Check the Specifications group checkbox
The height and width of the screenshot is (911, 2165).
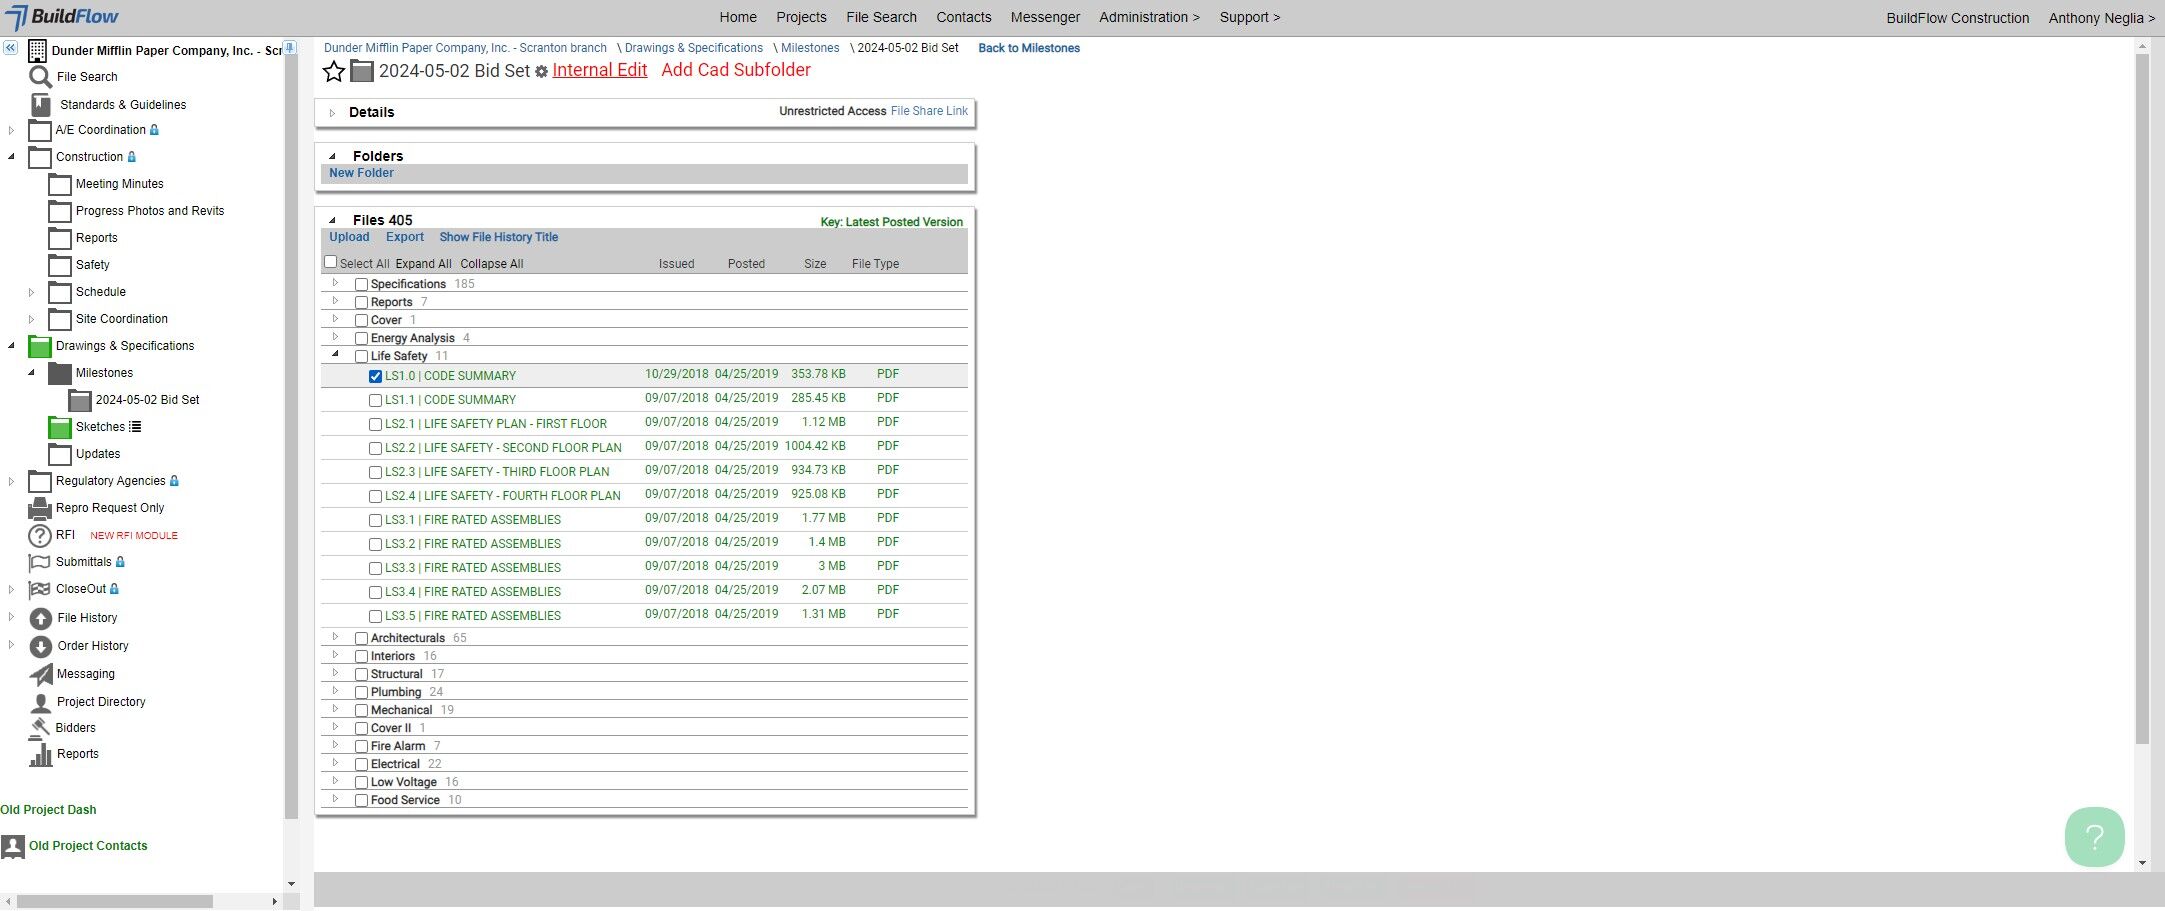(362, 285)
